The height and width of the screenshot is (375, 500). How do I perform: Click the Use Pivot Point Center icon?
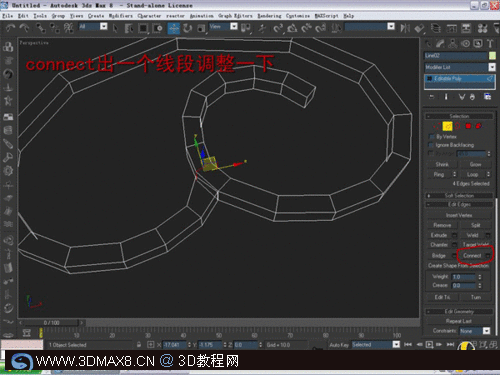point(246,28)
